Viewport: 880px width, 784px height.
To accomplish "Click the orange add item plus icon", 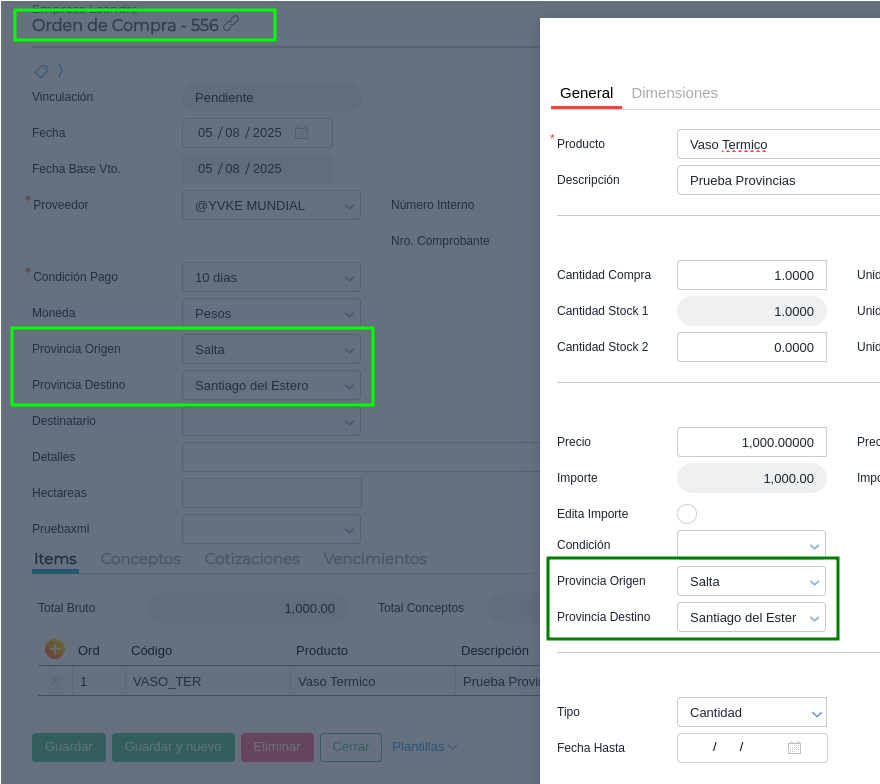I will 54,649.
